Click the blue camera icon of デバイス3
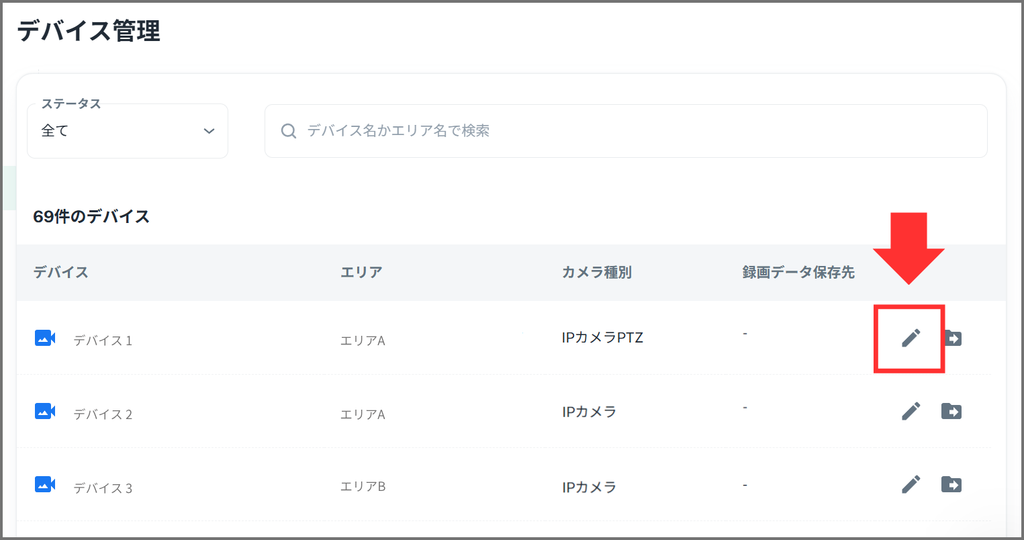The width and height of the screenshot is (1024, 540). click(x=45, y=485)
